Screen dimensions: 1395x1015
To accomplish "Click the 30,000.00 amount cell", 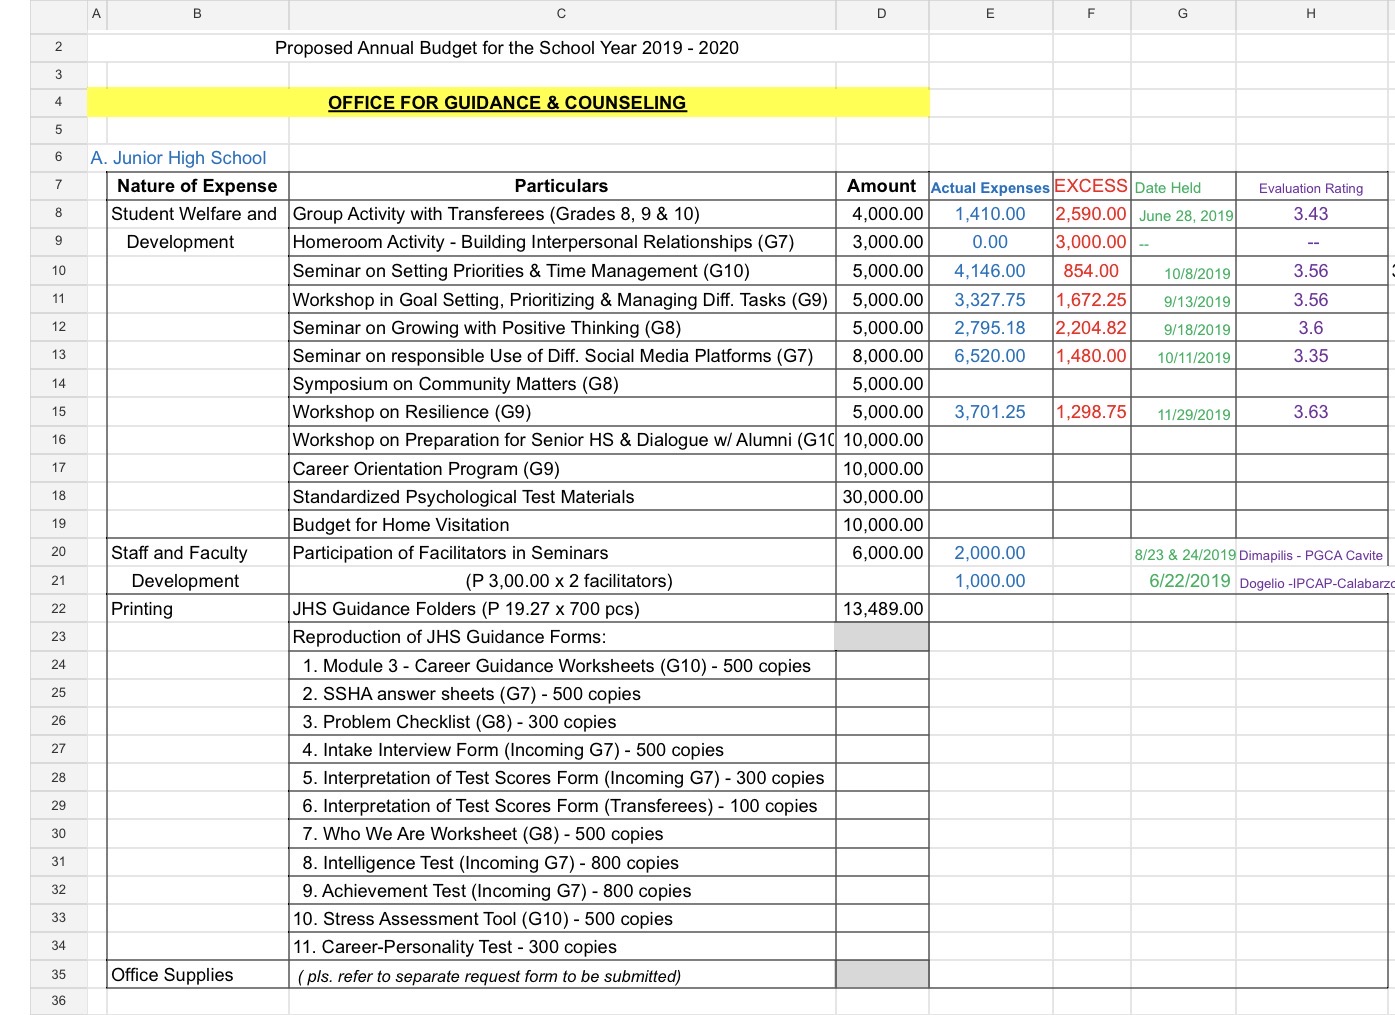I will pos(883,497).
